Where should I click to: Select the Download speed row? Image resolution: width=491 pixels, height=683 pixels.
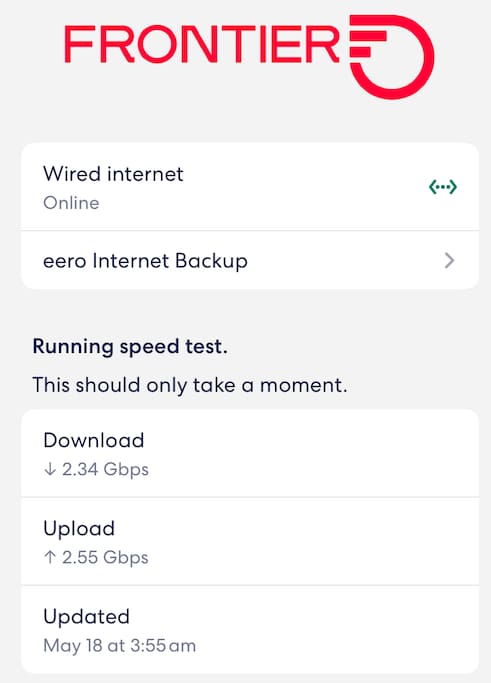[x=250, y=453]
